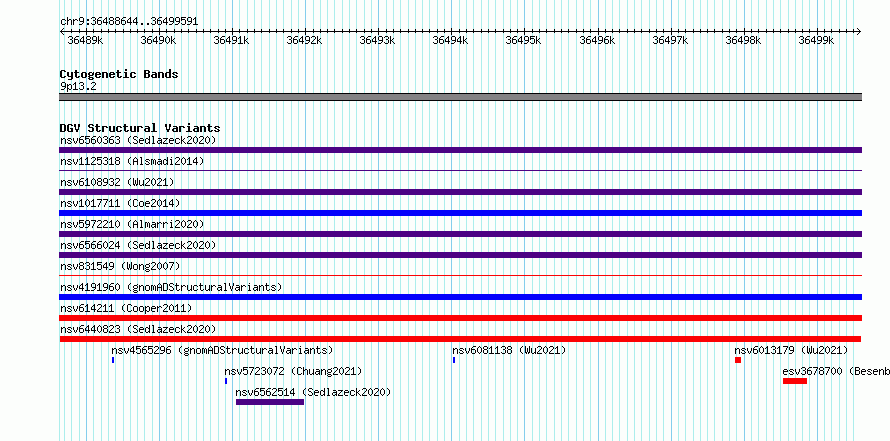The height and width of the screenshot is (441, 890).
Task: Open nsv6566024 (Sedlazeck2020) label
Action: [x=138, y=245]
